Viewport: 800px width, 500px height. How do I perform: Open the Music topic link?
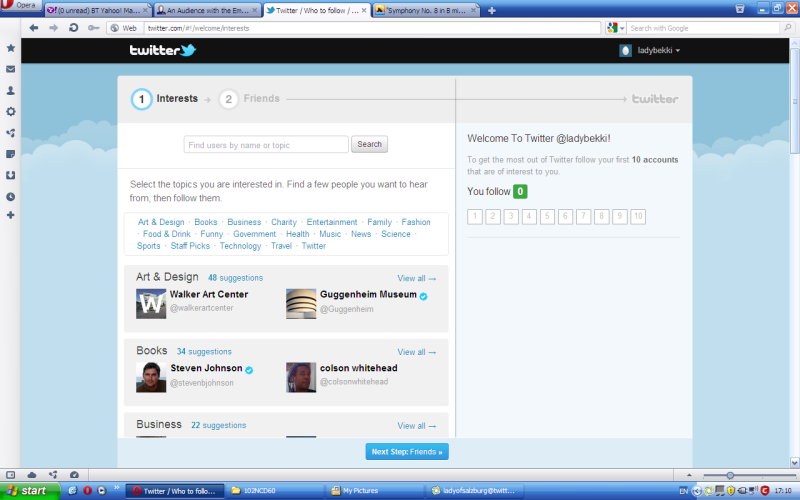pyautogui.click(x=330, y=234)
